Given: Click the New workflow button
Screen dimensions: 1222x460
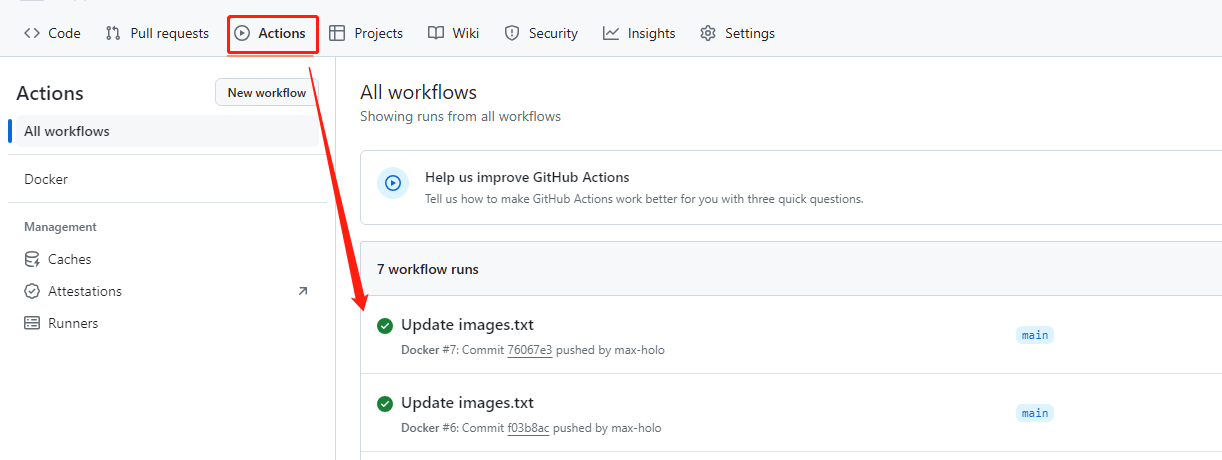Looking at the screenshot, I should (267, 92).
